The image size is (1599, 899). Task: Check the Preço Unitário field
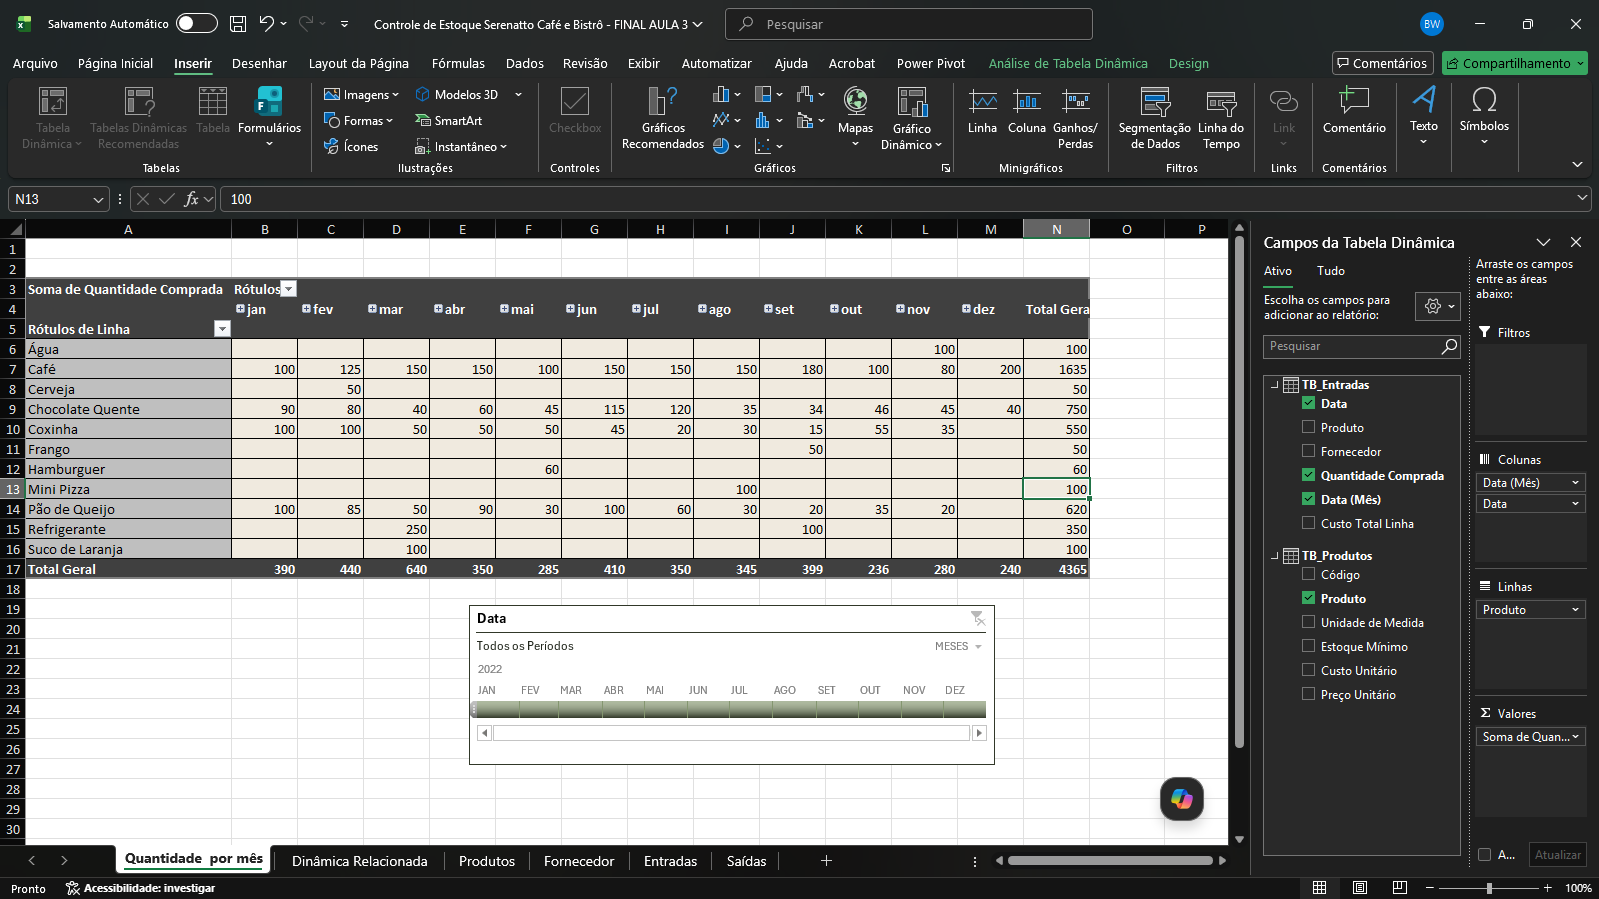[x=1308, y=694]
